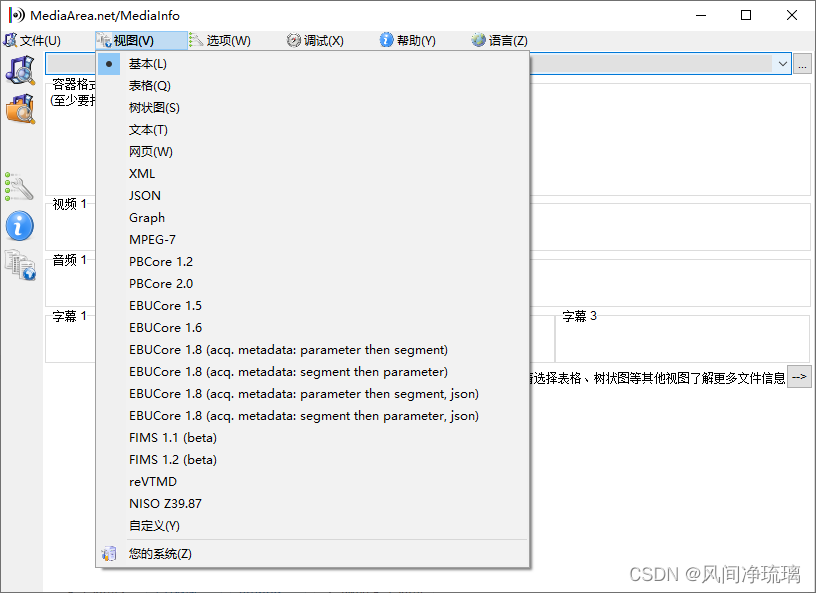Expand the file path dropdown arrow

tap(782, 64)
